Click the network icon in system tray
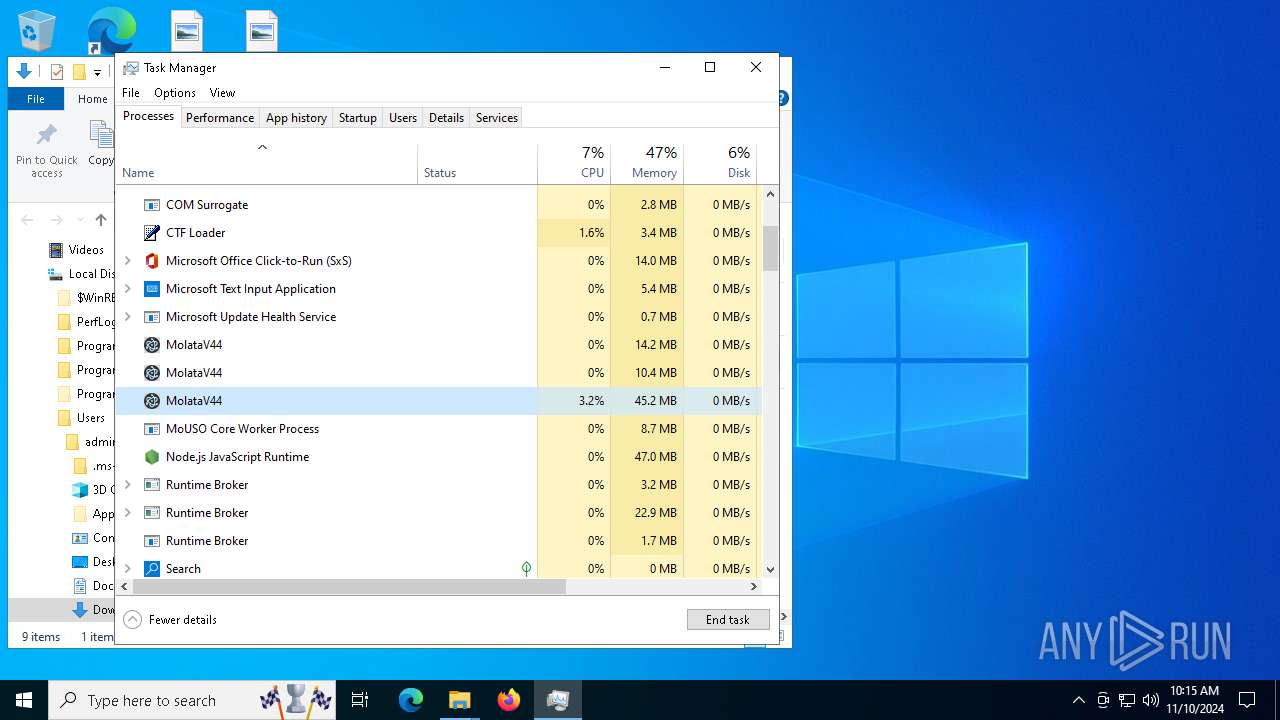 click(1127, 700)
